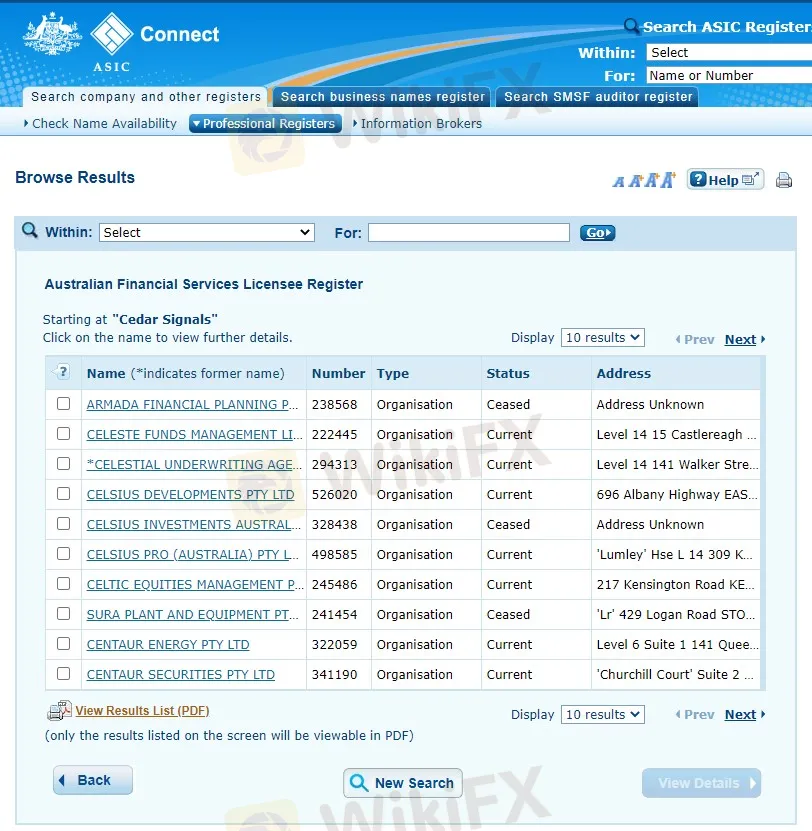Open SURA PLANT AND EQUIPMENT details
The height and width of the screenshot is (831, 812).
click(192, 614)
